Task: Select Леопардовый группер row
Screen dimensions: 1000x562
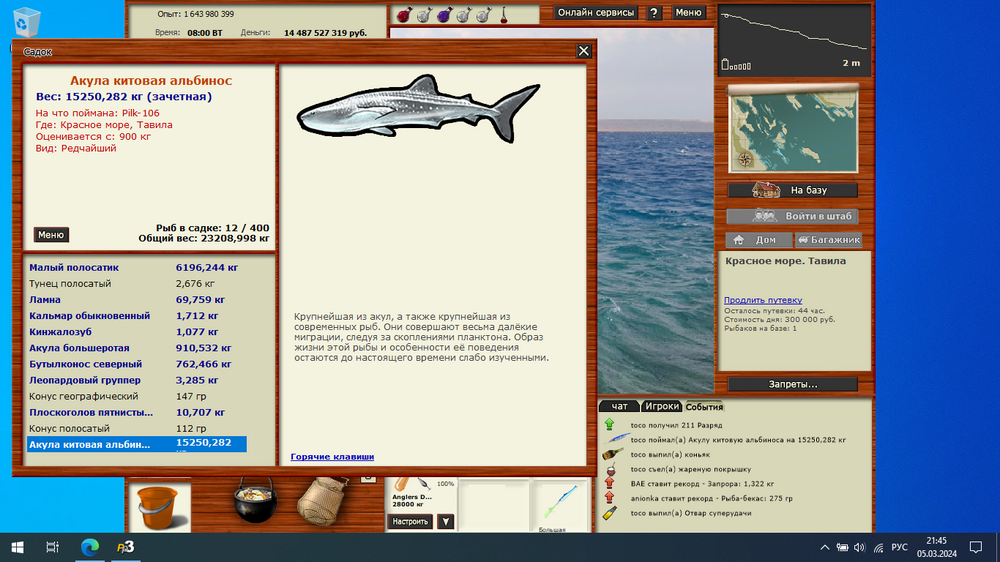Action: coord(136,380)
